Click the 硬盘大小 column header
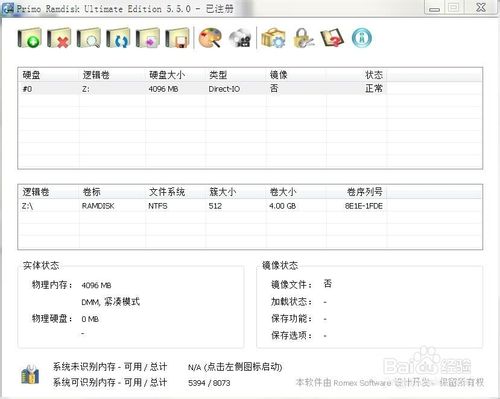The image size is (500, 399). [x=175, y=75]
